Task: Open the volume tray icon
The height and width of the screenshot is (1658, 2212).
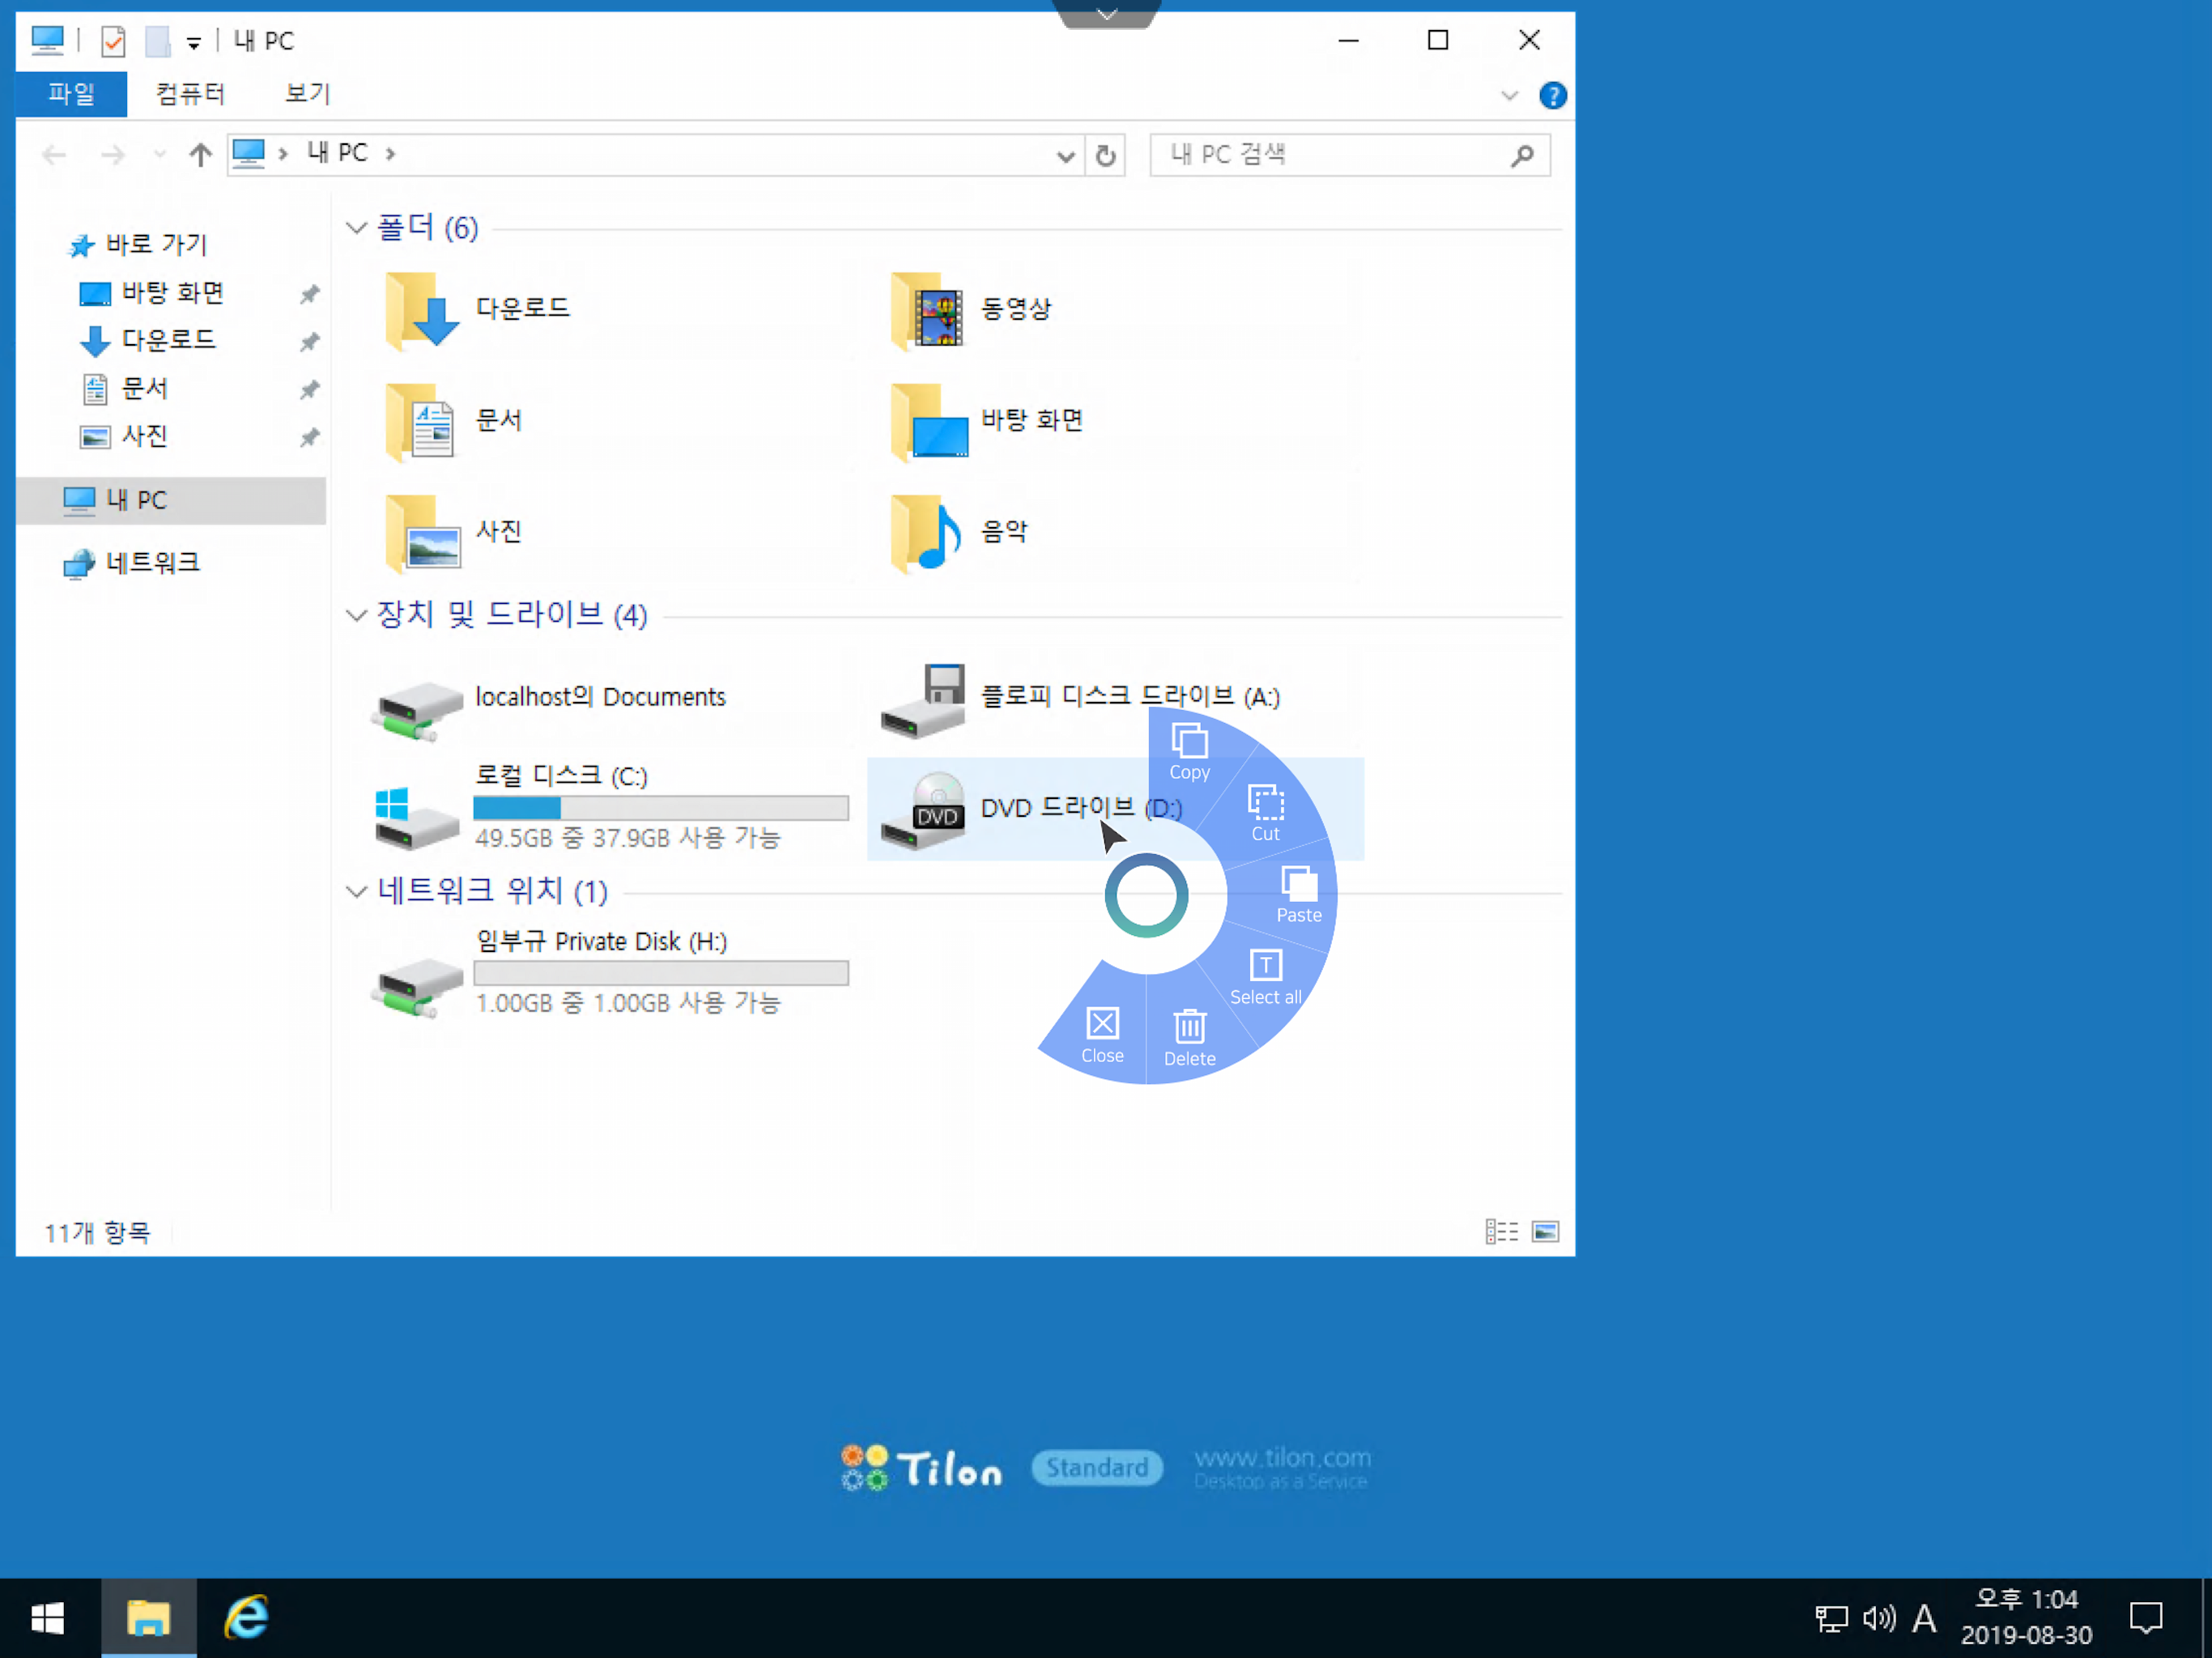Action: pos(1878,1618)
